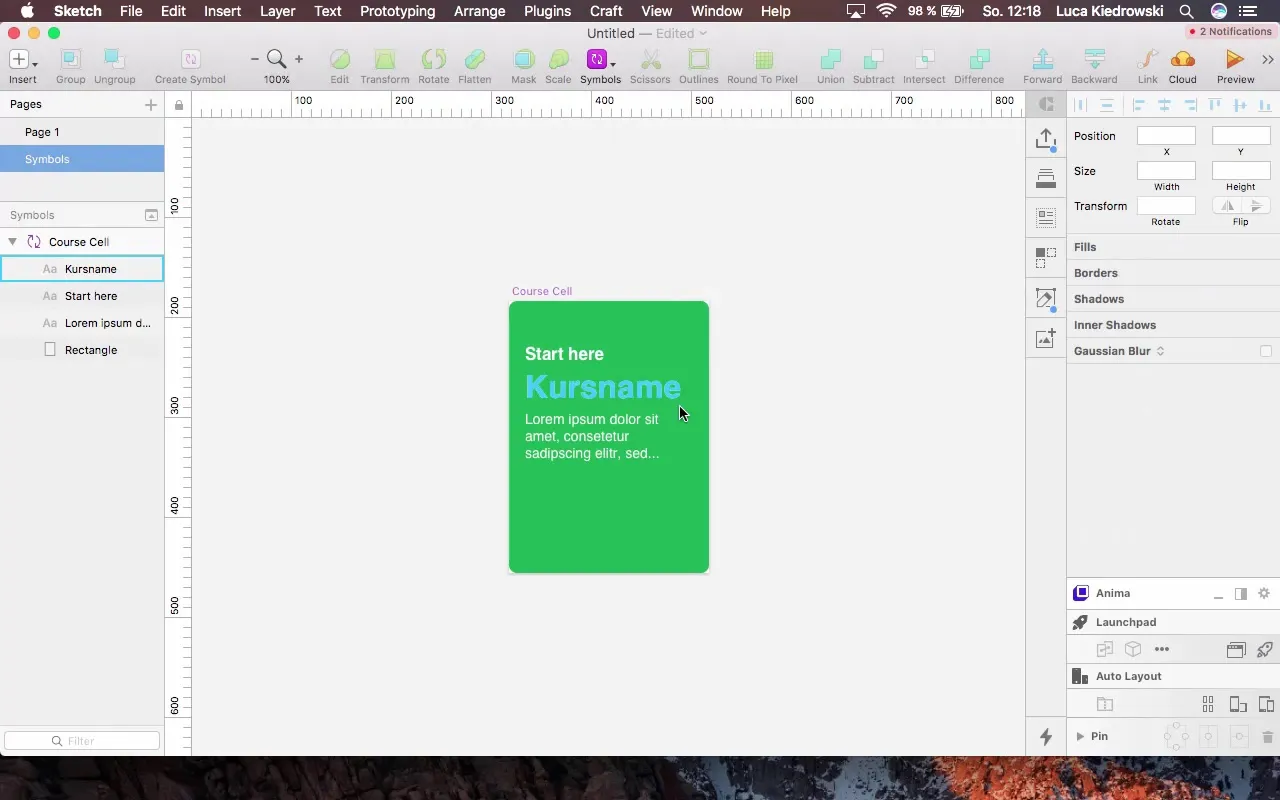Zoom out with the minus button

pos(255,60)
